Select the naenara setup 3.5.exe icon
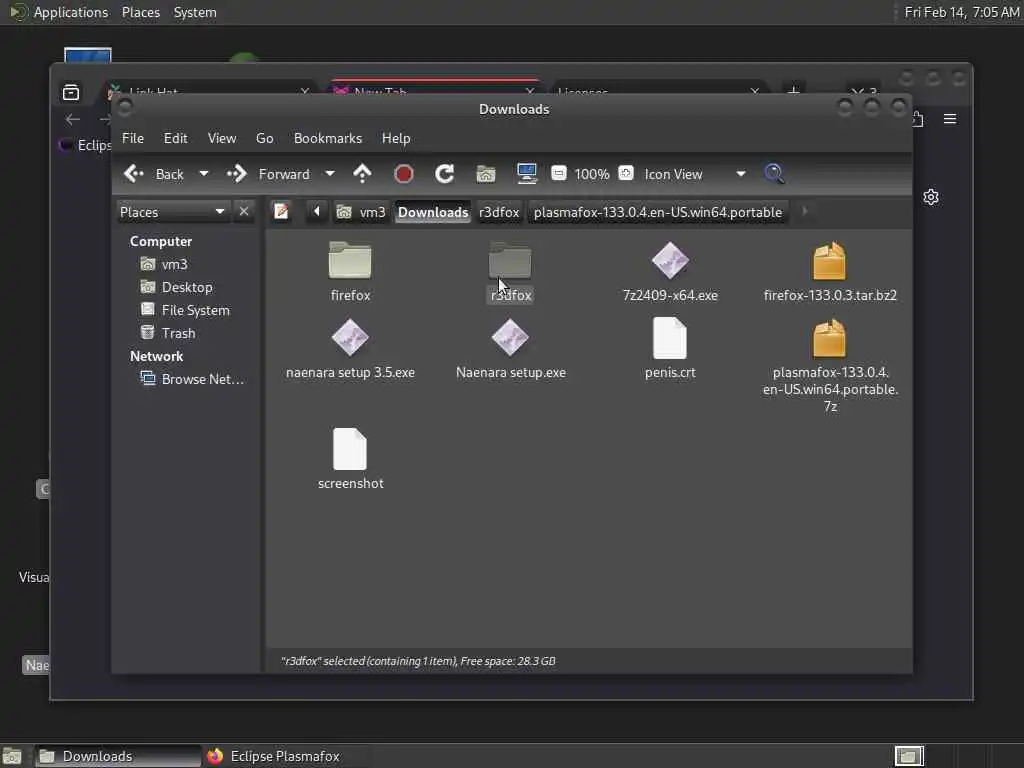Viewport: 1024px width, 768px height. tap(350, 337)
